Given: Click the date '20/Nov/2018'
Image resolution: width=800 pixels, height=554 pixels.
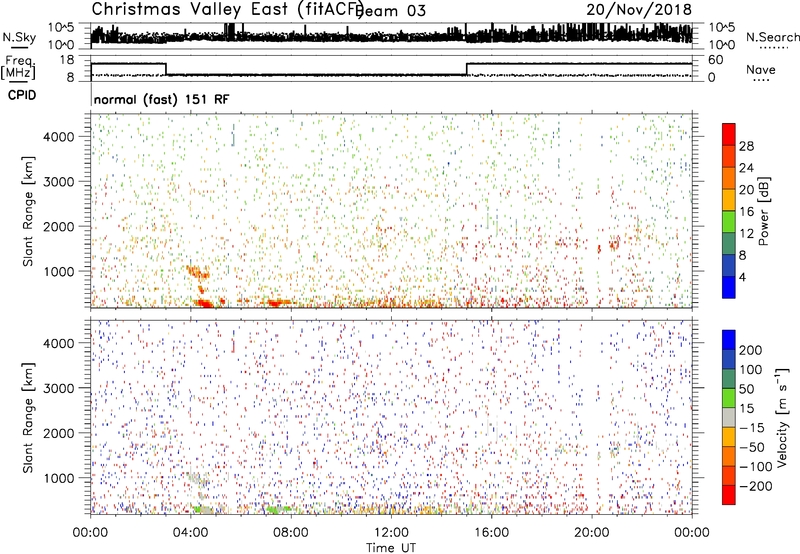Looking at the screenshot, I should click(639, 10).
